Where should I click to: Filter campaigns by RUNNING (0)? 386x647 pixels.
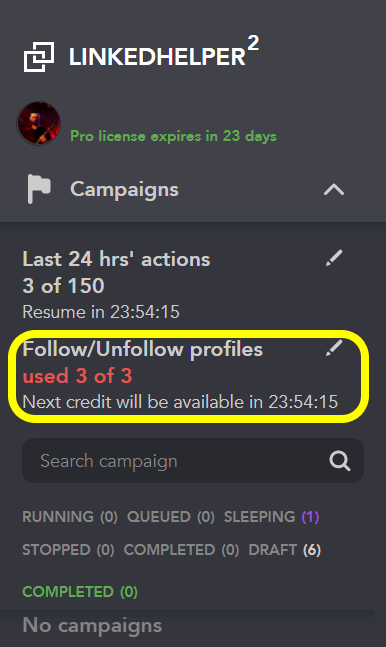70,517
